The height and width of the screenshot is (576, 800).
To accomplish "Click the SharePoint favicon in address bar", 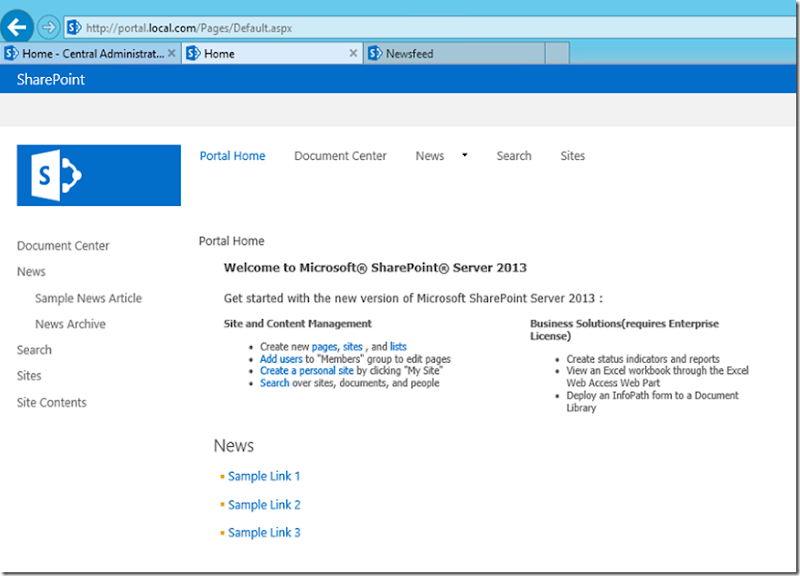I will pos(74,28).
